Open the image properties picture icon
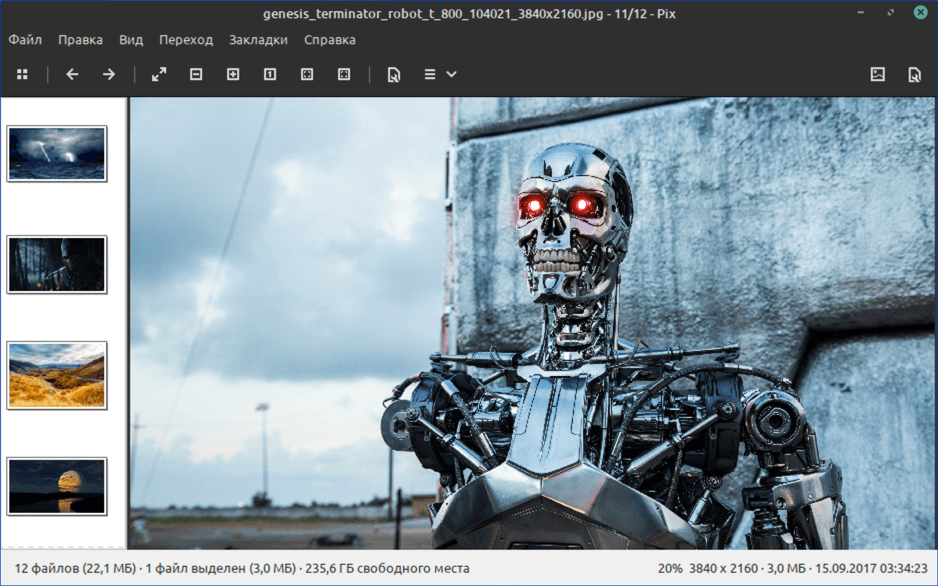The image size is (938, 586). click(878, 74)
